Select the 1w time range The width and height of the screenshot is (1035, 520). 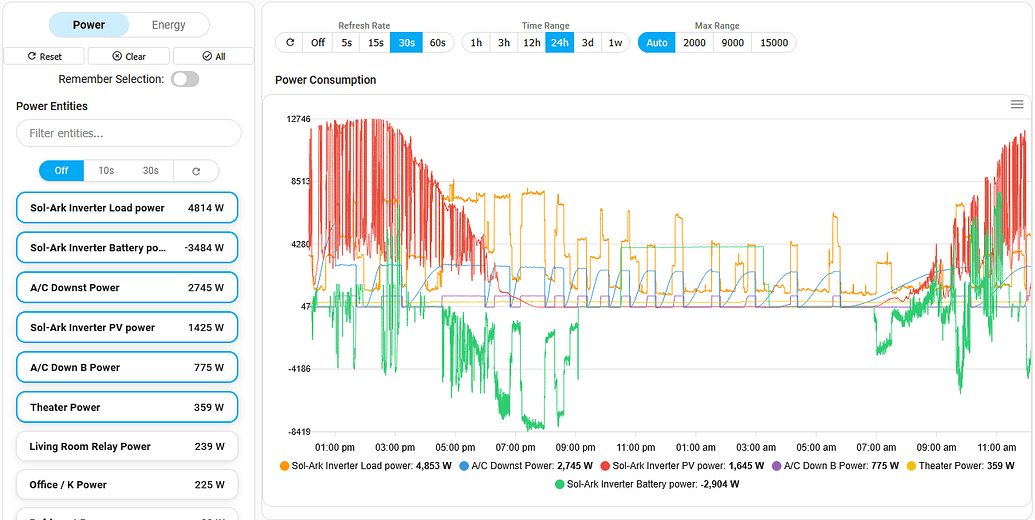pos(615,42)
